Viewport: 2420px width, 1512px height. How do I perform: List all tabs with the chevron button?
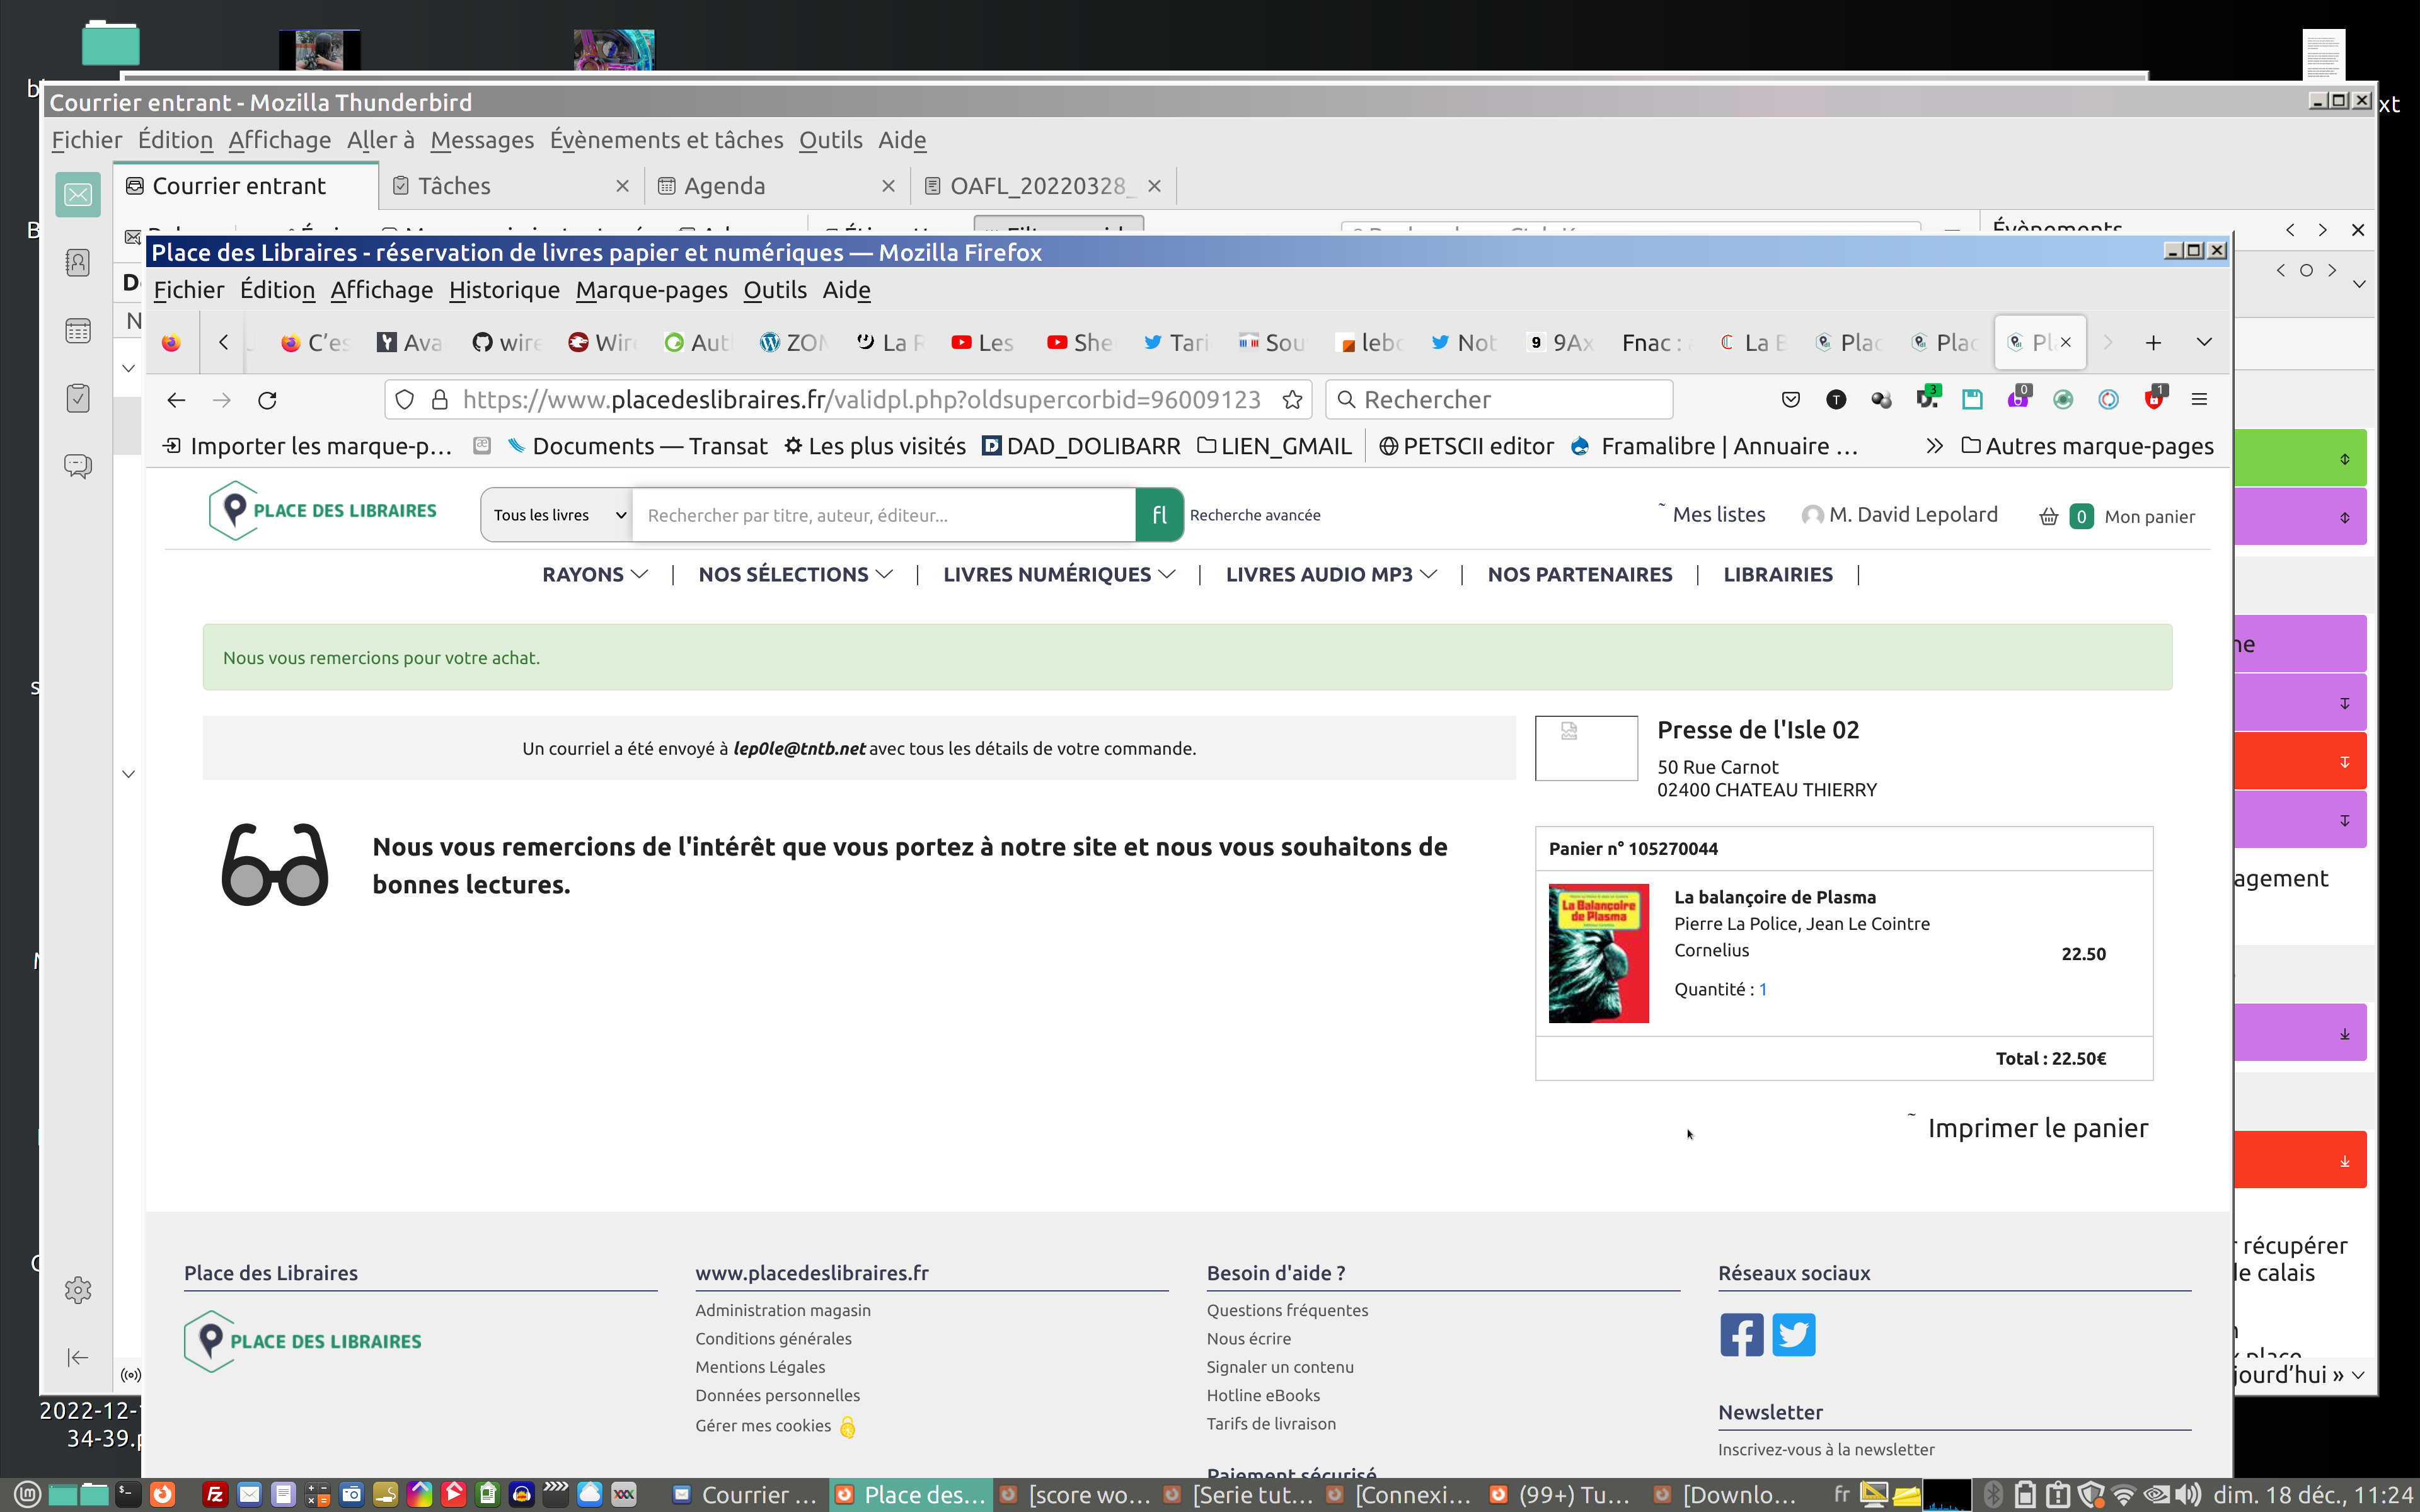point(2204,342)
